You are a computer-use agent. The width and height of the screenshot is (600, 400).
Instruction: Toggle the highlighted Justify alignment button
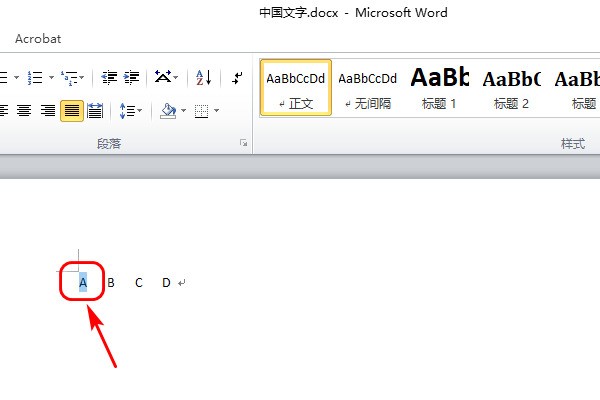(x=72, y=111)
